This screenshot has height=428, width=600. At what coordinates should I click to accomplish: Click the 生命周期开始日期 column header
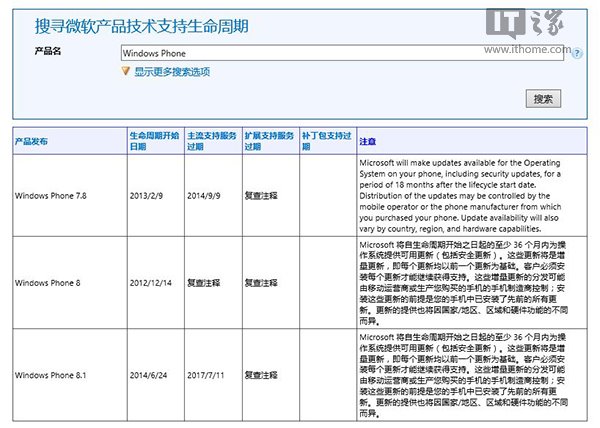coord(155,140)
